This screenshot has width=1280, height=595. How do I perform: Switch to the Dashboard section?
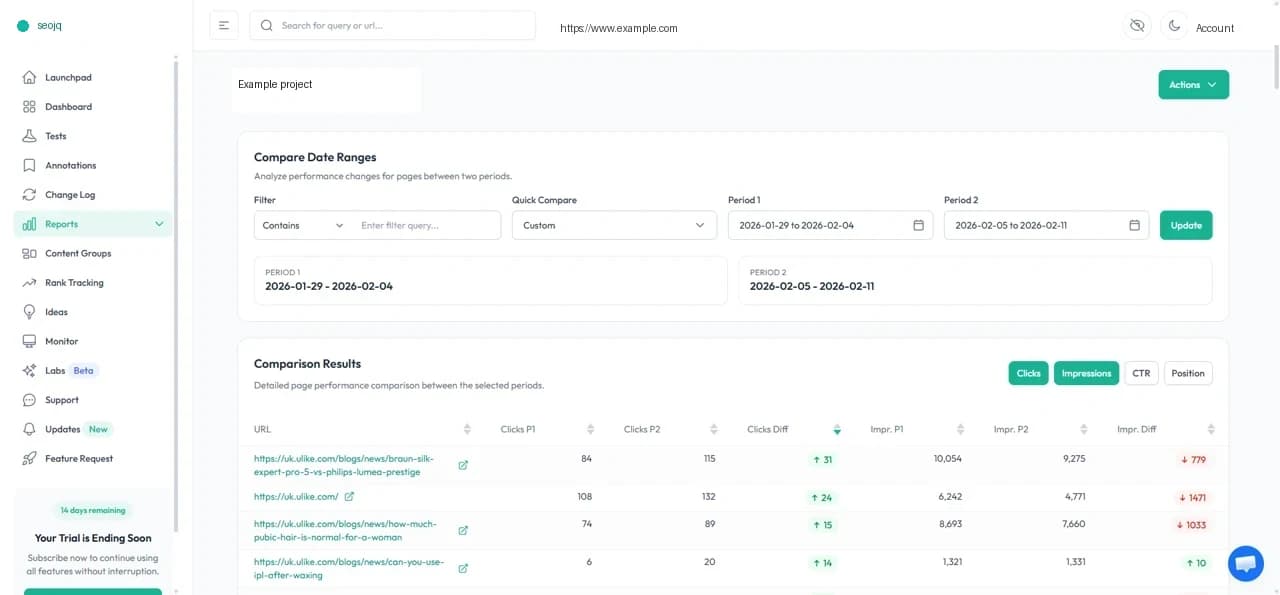[x=69, y=106]
